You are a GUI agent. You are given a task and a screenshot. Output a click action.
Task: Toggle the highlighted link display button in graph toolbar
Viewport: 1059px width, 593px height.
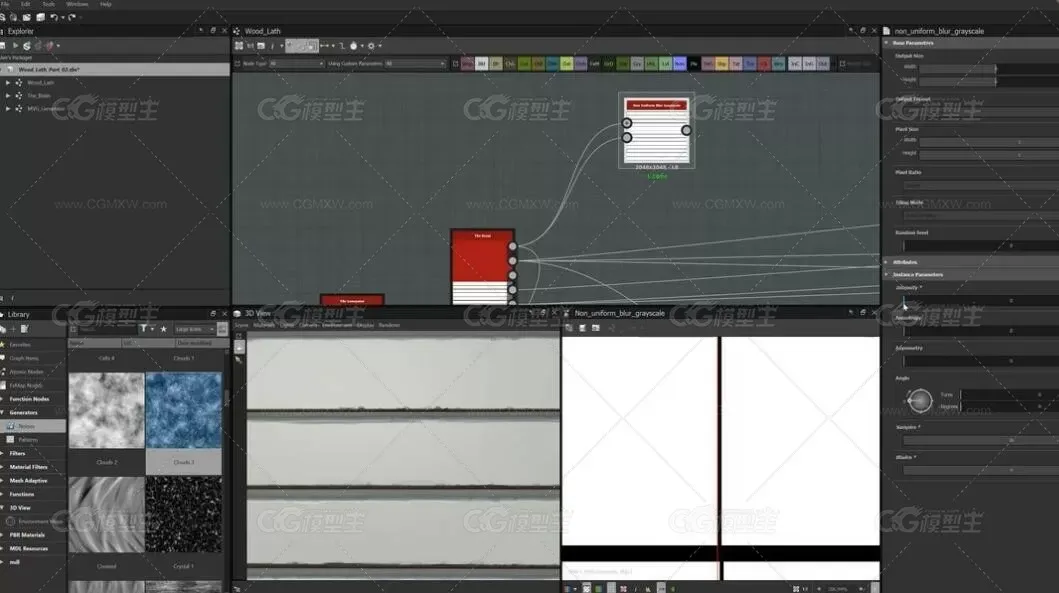point(301,46)
